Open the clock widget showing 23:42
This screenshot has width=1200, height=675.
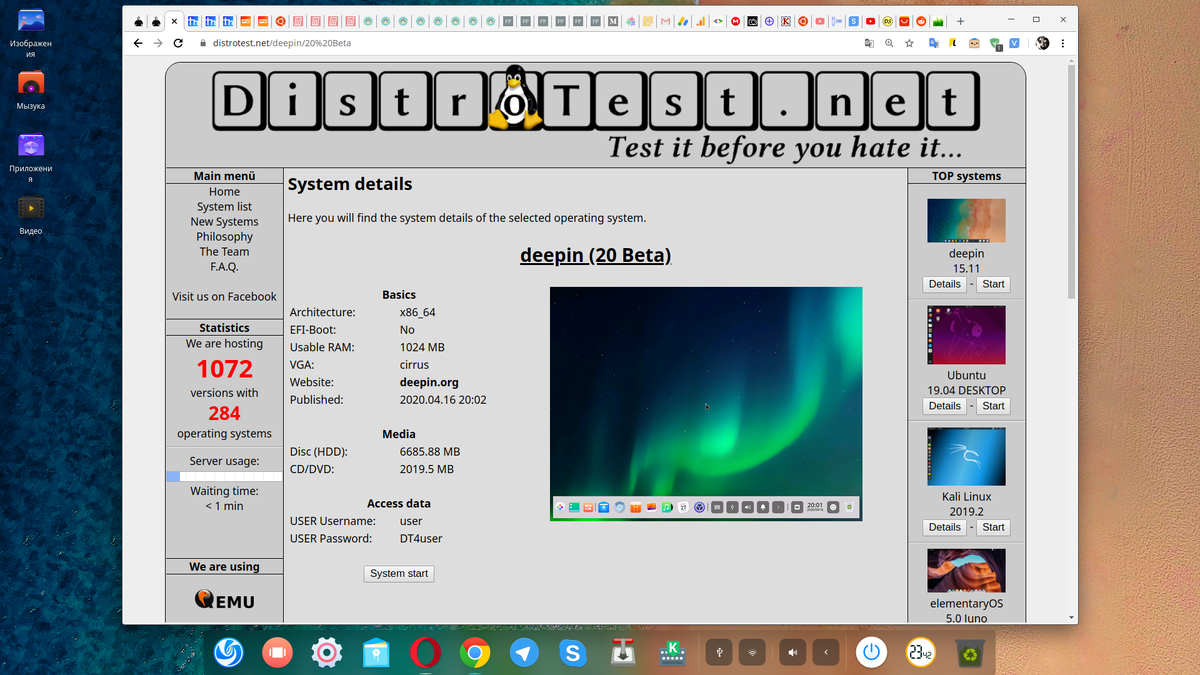tap(921, 653)
